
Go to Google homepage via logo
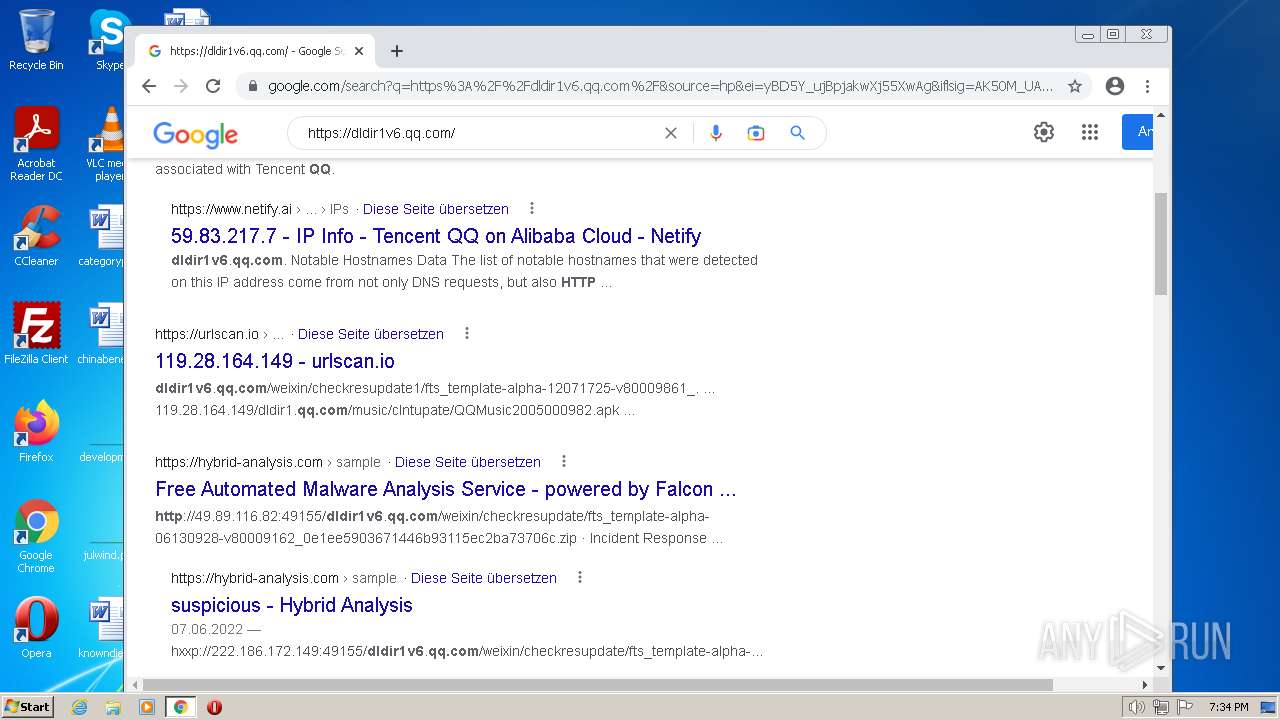click(x=195, y=134)
